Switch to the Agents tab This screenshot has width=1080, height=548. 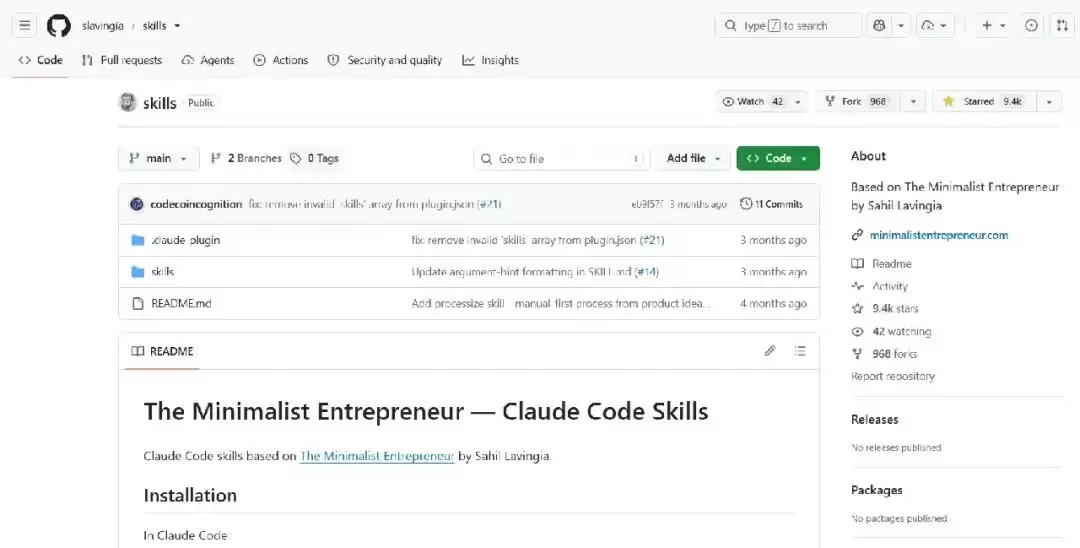(x=207, y=60)
